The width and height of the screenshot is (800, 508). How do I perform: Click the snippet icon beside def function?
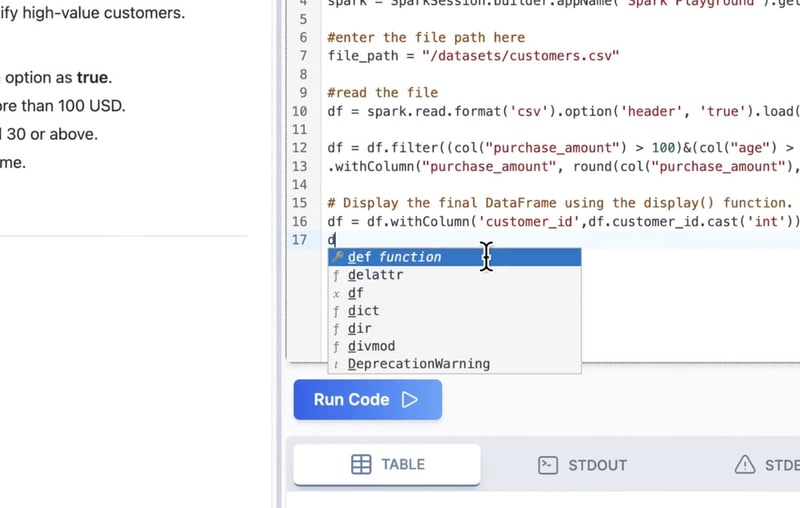click(x=337, y=257)
